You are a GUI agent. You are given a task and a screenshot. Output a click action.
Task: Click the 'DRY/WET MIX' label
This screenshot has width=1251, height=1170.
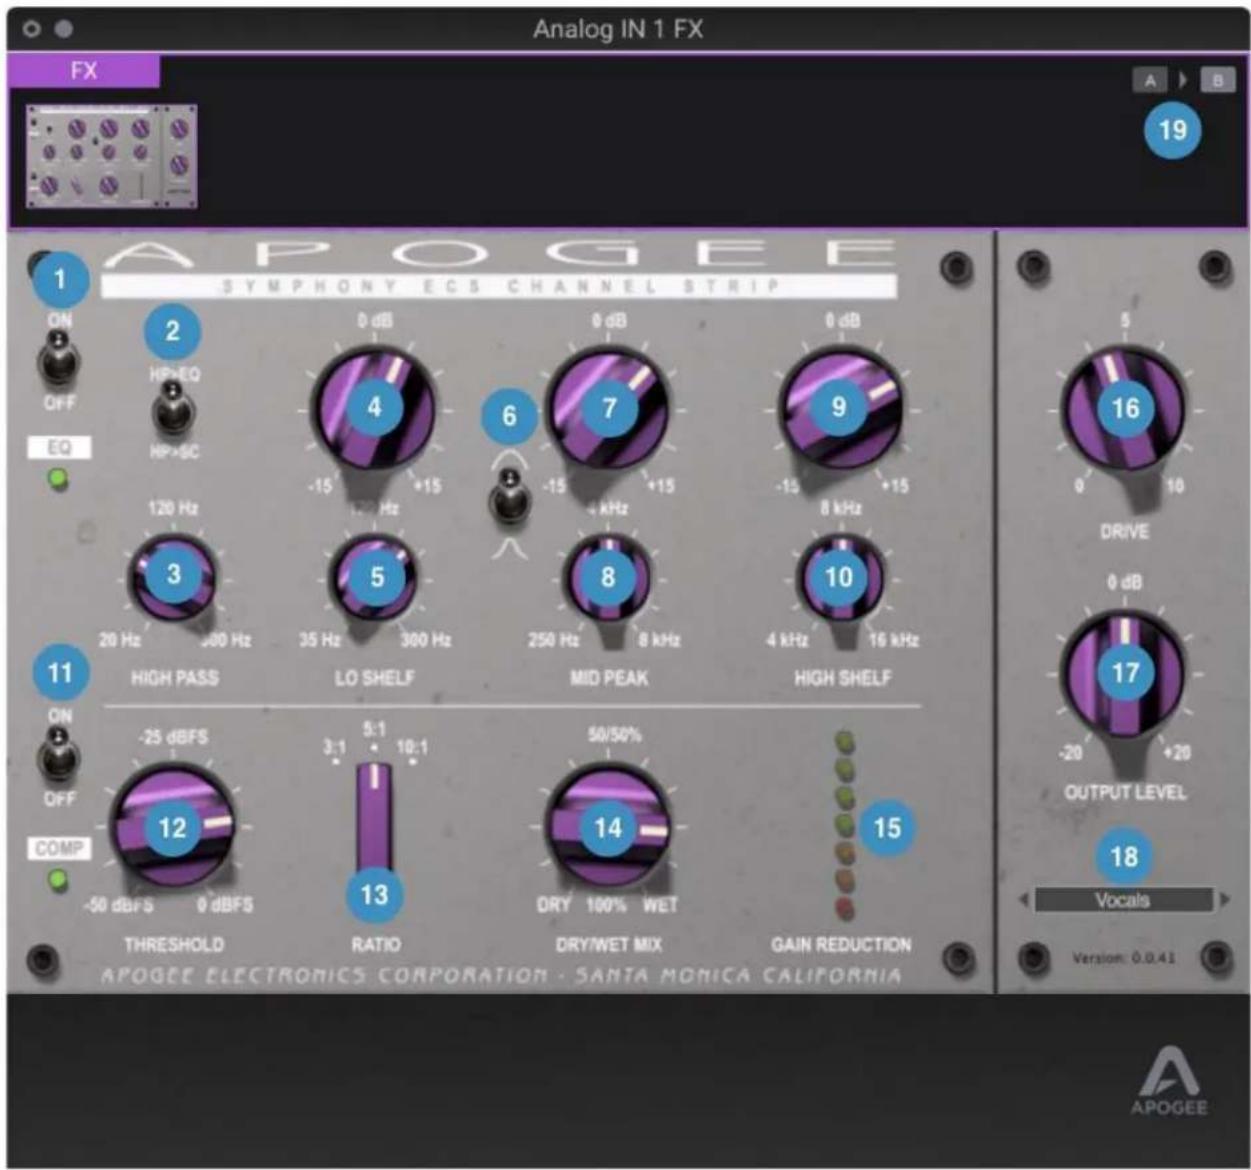coord(609,944)
